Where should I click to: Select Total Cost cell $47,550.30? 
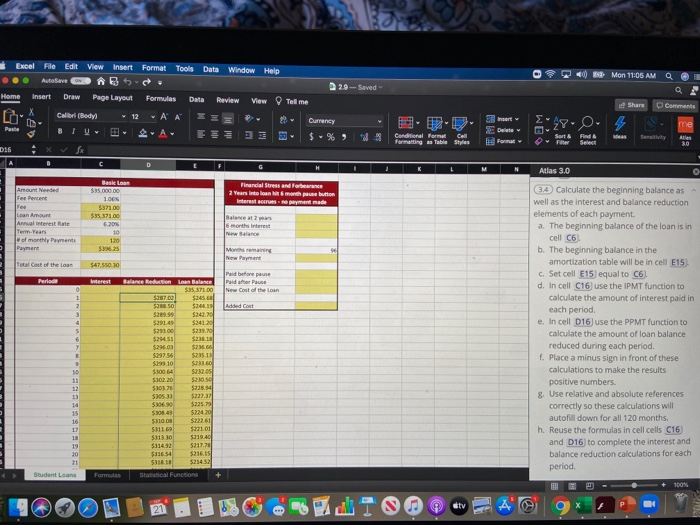100,264
